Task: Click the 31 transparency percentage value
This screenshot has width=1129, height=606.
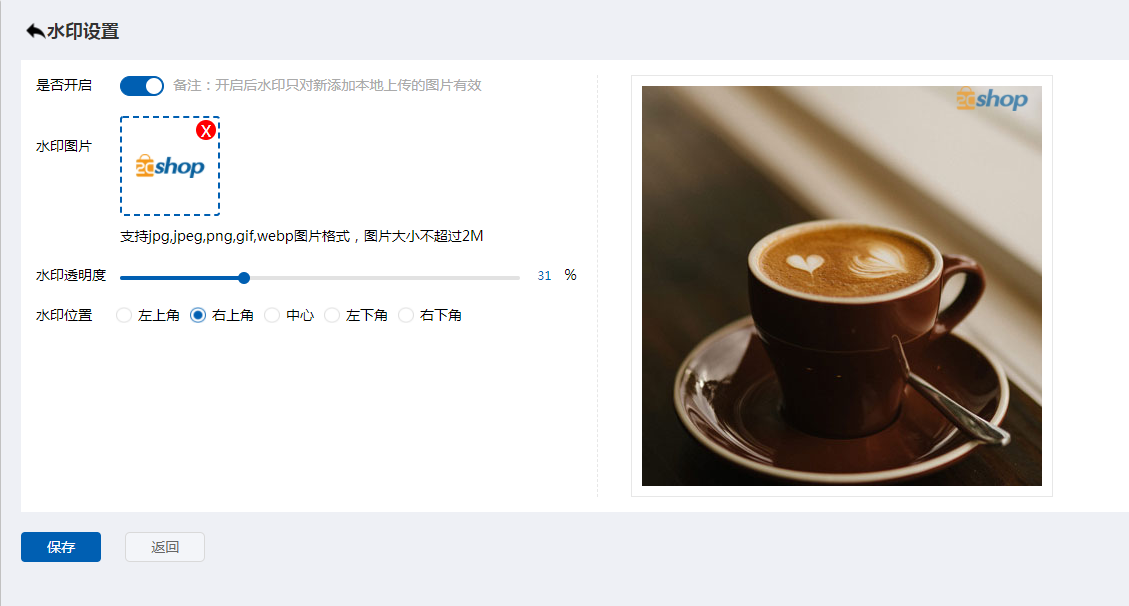Action: 544,276
